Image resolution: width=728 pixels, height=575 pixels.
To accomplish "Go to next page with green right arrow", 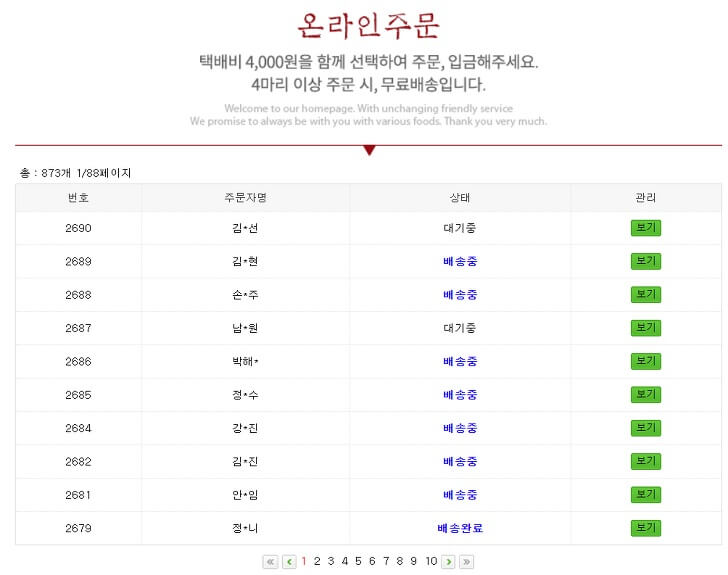I will click(x=448, y=562).
